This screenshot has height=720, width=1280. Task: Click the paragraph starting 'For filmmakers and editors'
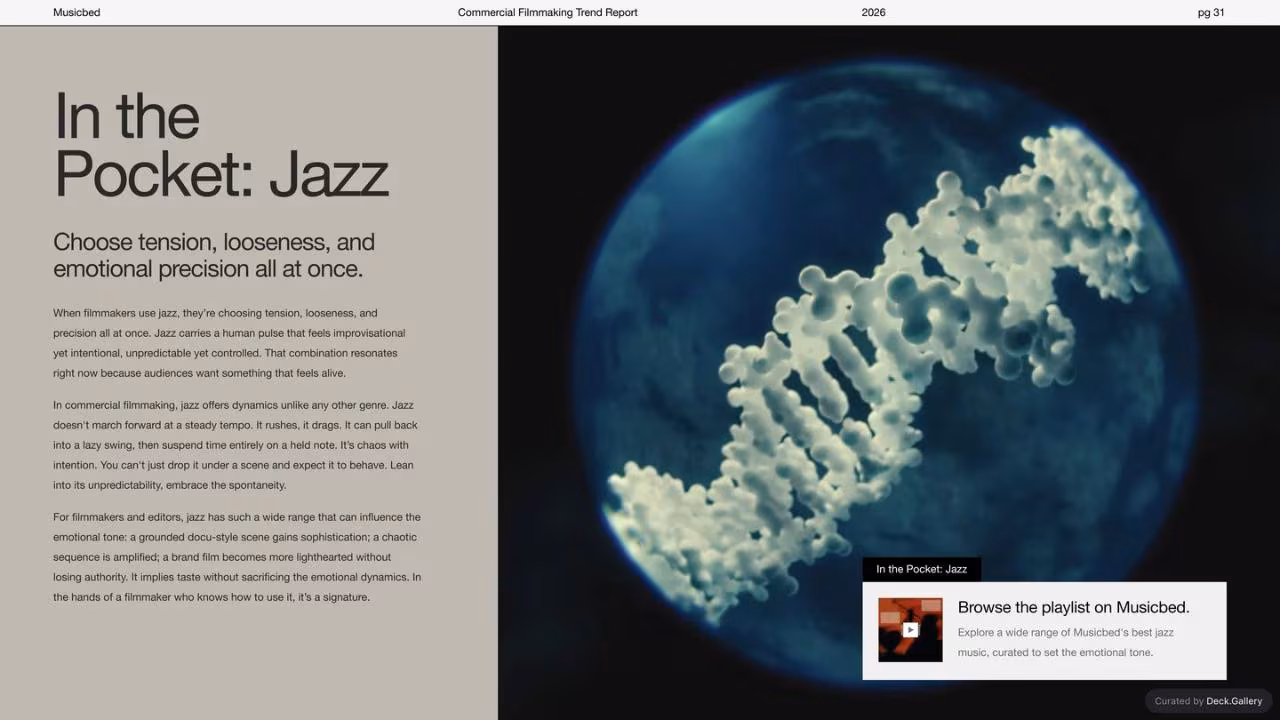point(237,557)
